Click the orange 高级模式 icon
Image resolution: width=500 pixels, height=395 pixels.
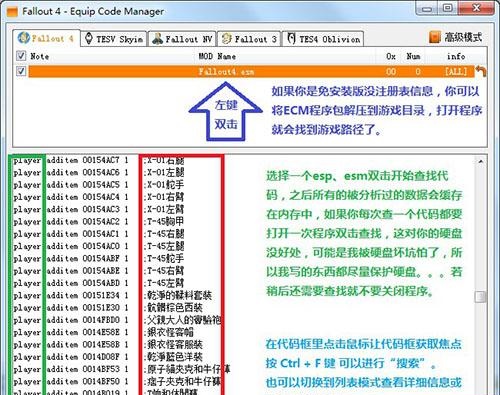435,37
